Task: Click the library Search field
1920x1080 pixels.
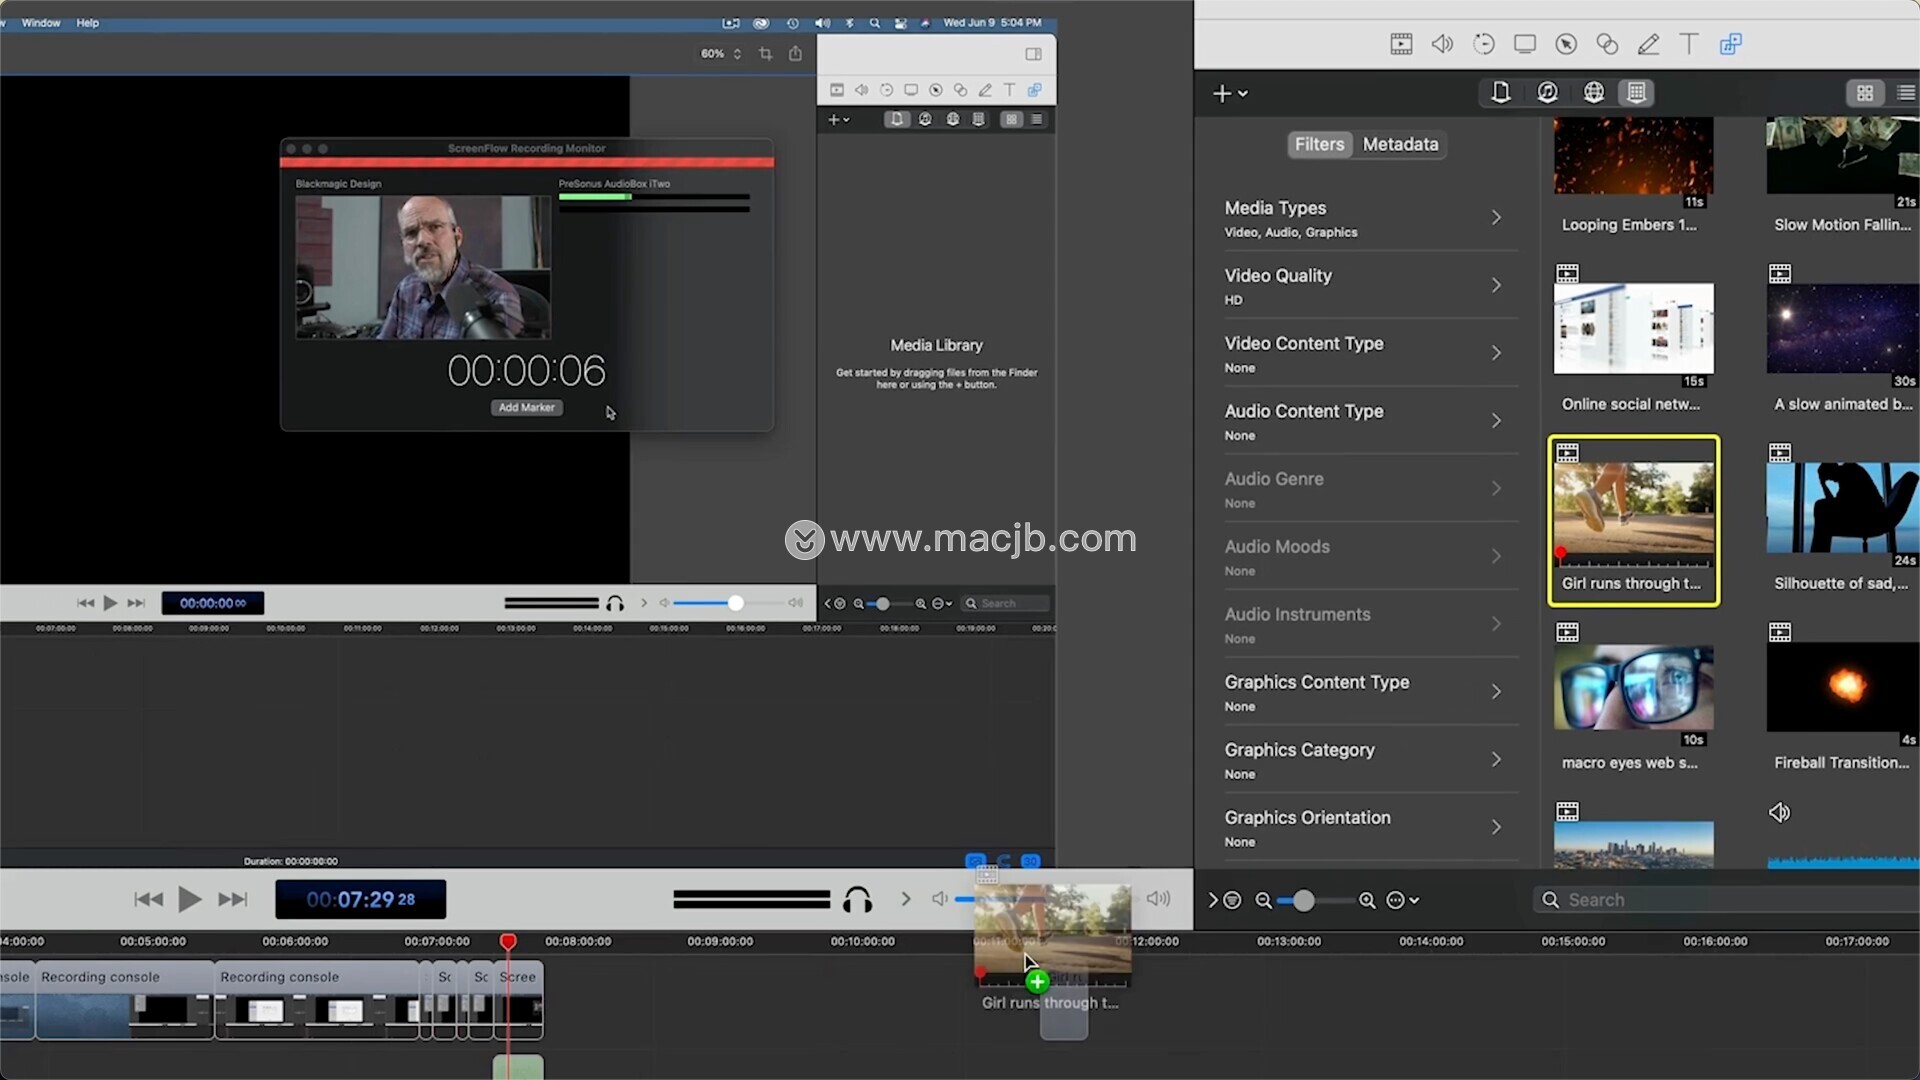Action: 1726,900
